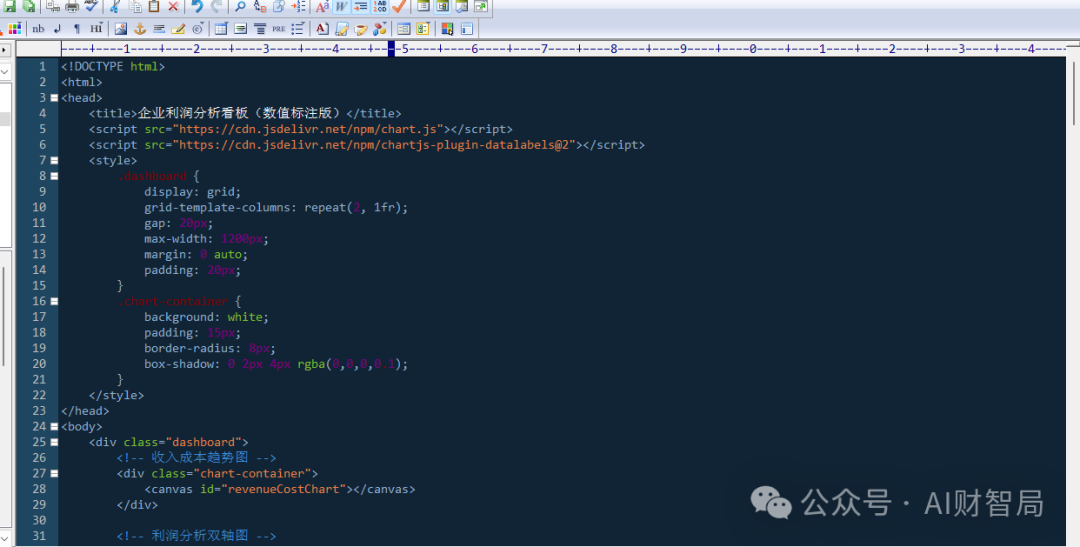Click the HTML Template/Frame icon
This screenshot has width=1080, height=547.
466,29
